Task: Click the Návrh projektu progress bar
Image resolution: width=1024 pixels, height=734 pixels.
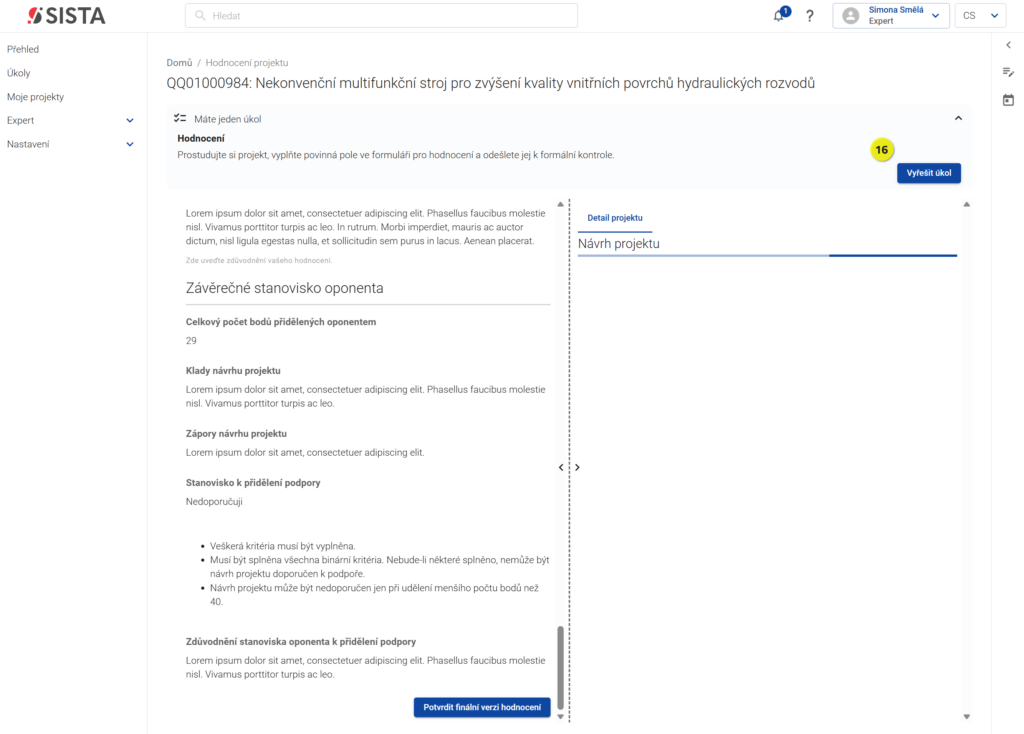Action: [767, 255]
